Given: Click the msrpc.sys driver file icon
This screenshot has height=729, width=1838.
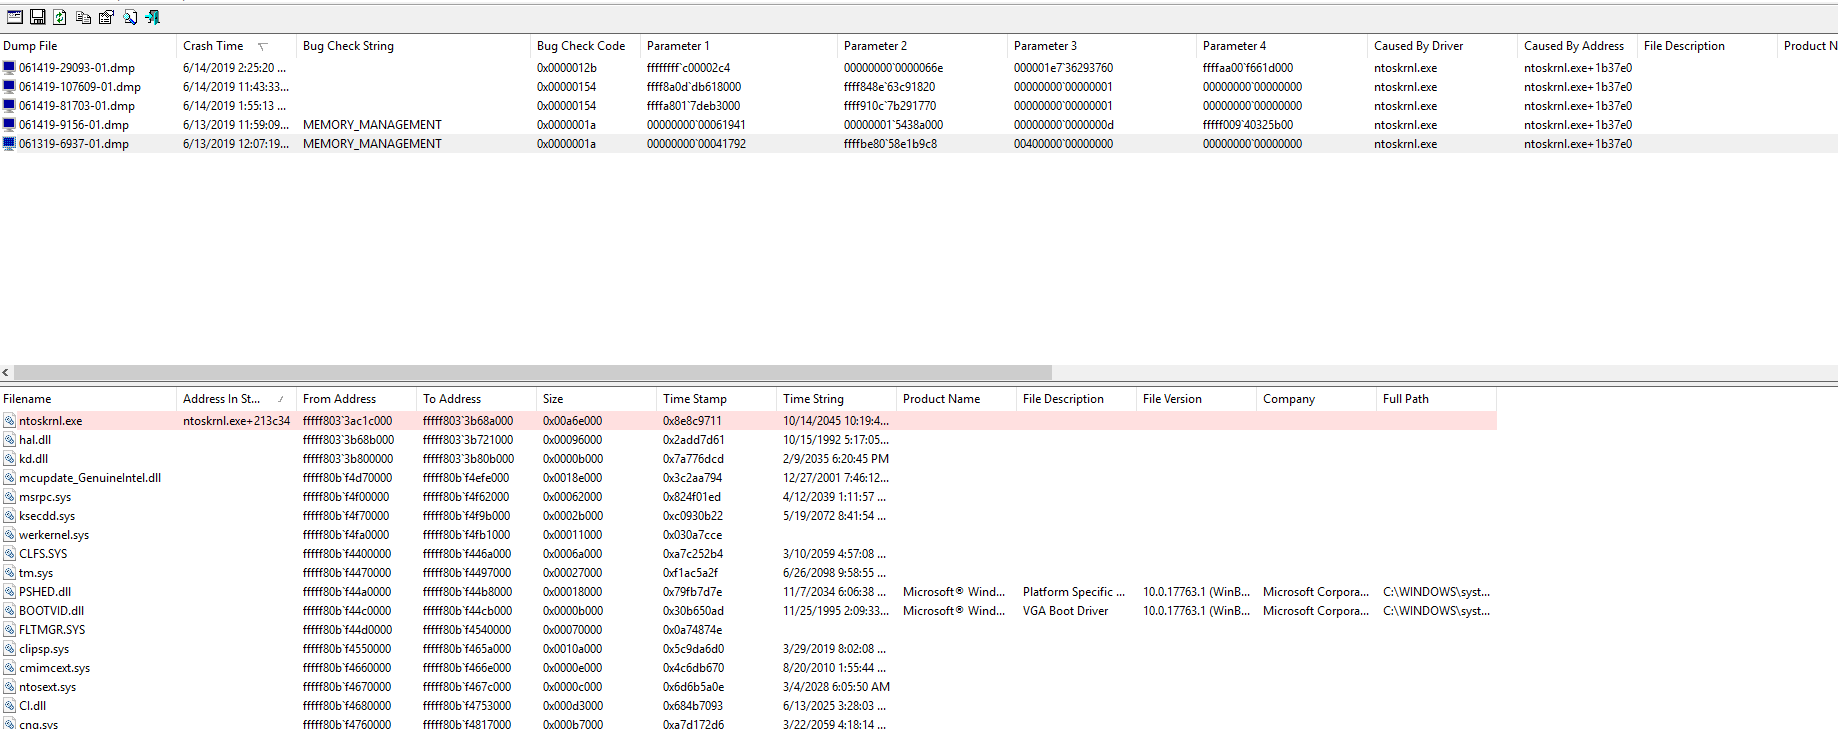Looking at the screenshot, I should pyautogui.click(x=9, y=497).
